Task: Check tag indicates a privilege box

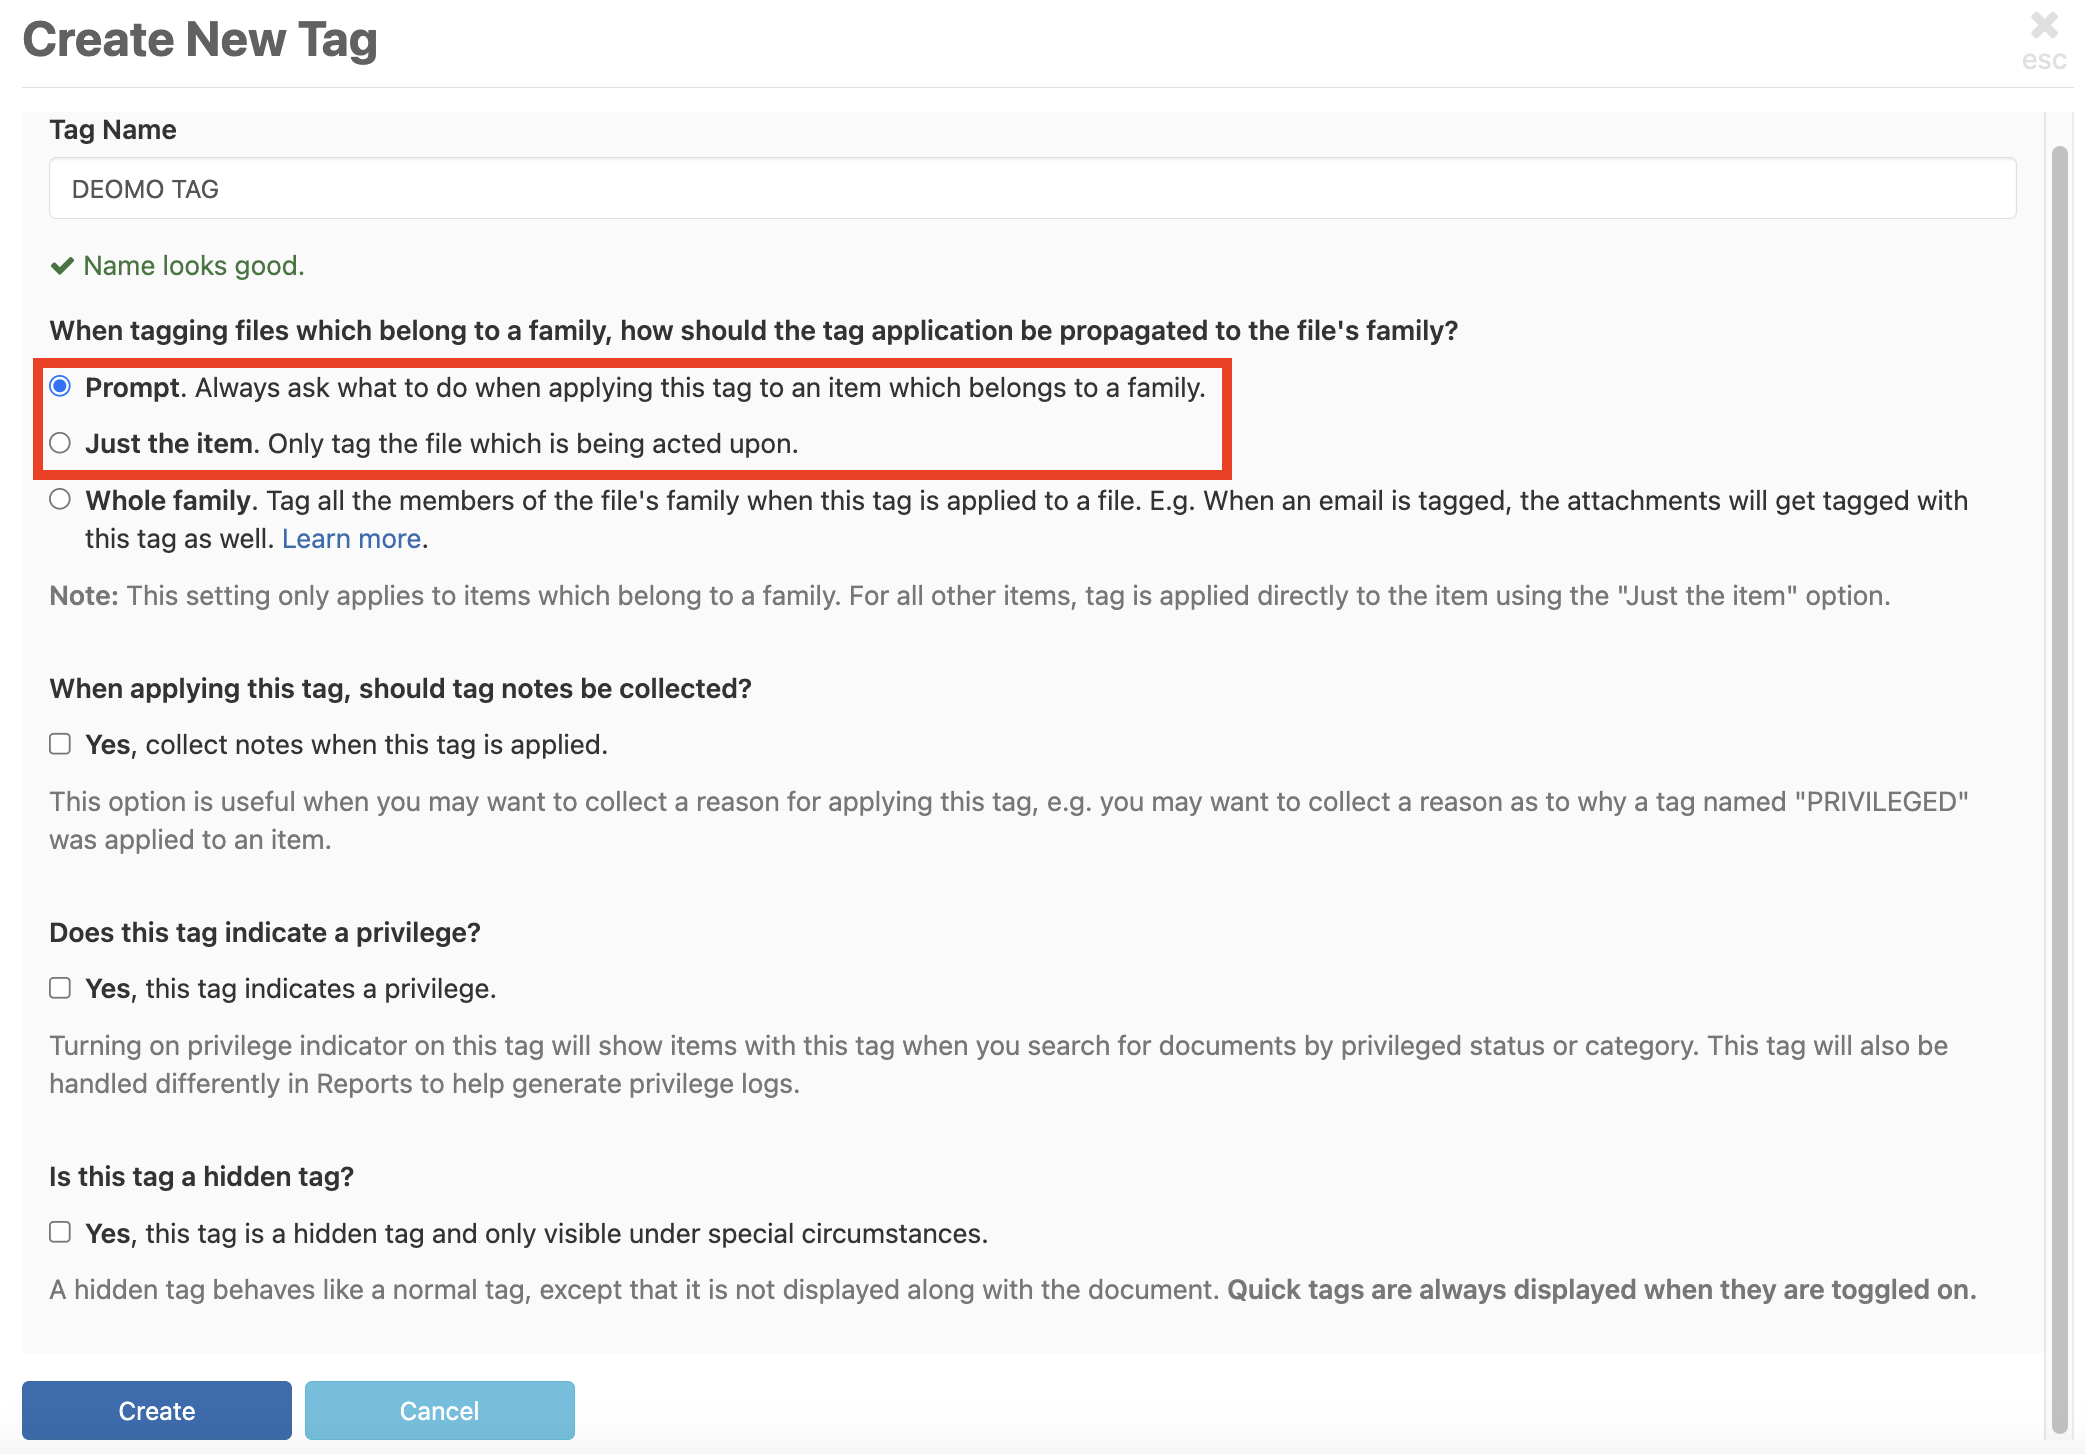Action: [60, 988]
